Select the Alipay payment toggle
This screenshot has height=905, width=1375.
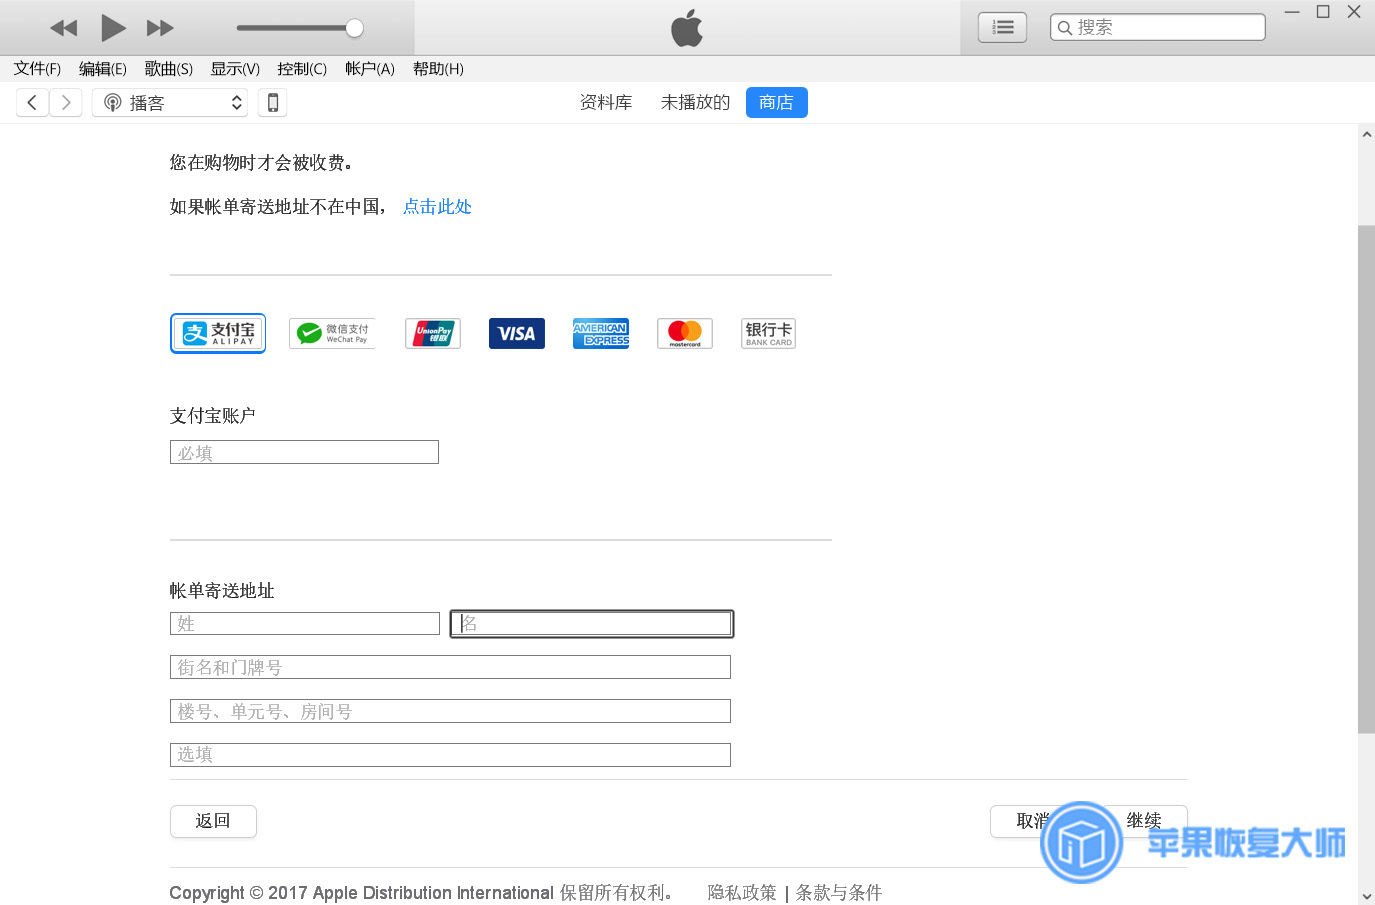click(218, 333)
